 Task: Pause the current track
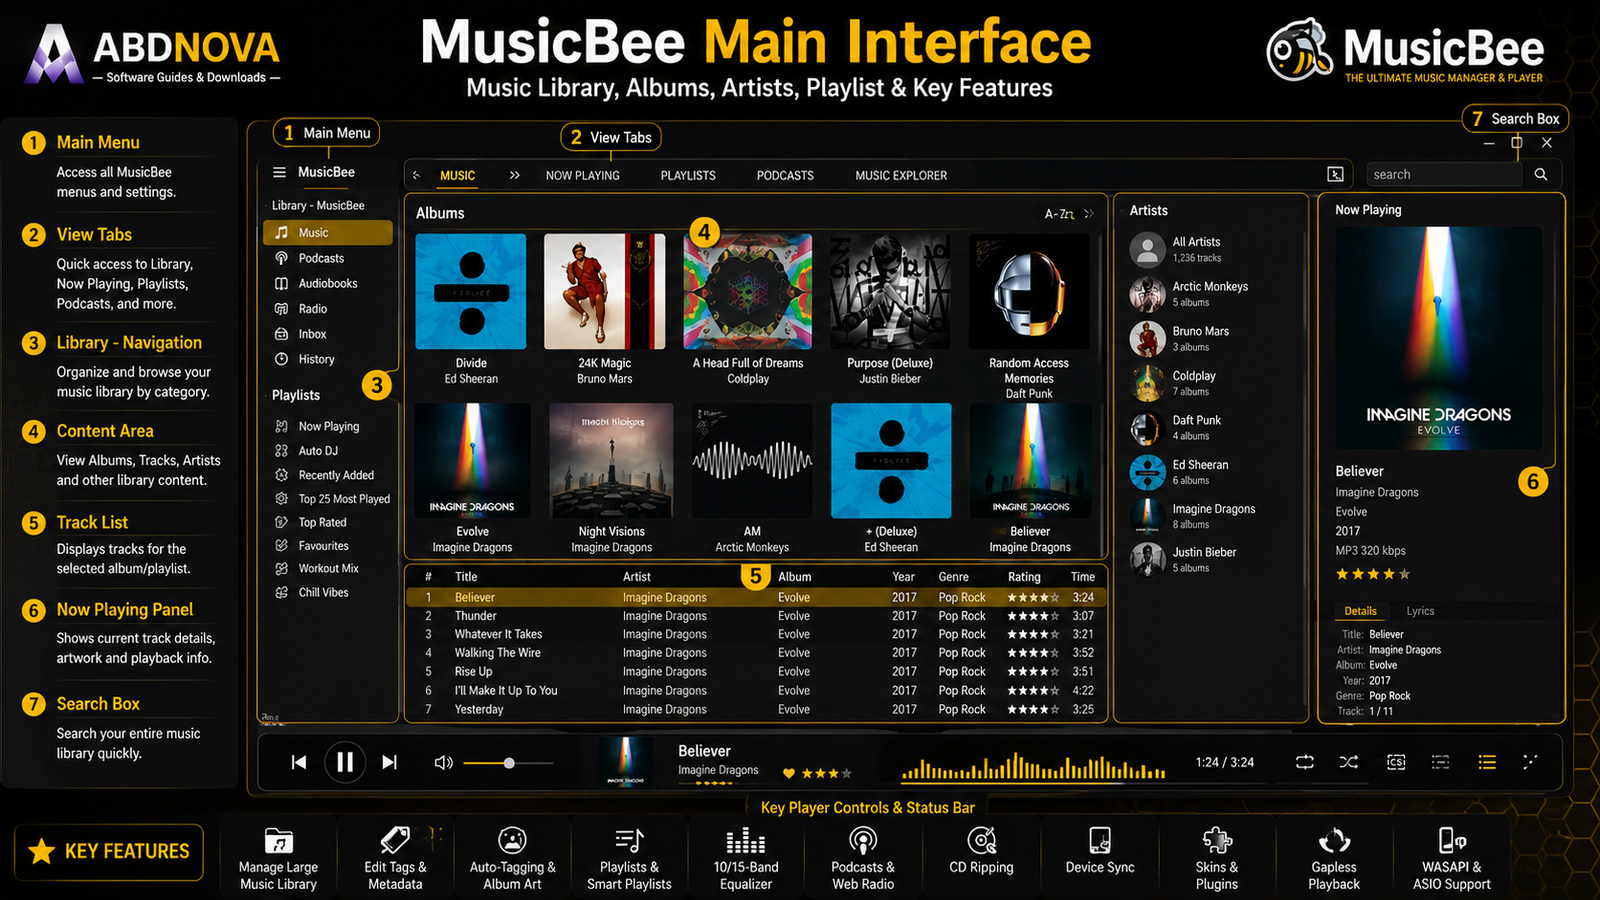[x=345, y=762]
